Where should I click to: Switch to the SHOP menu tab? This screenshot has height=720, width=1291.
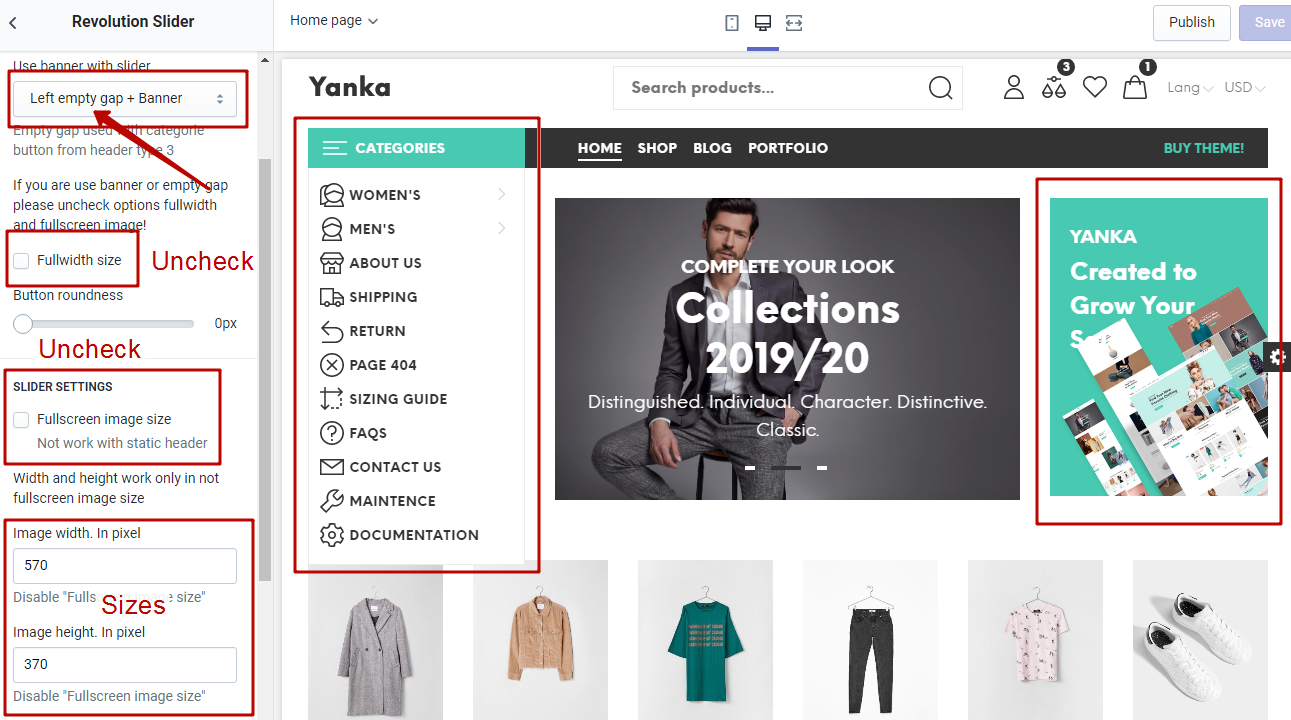(x=657, y=147)
